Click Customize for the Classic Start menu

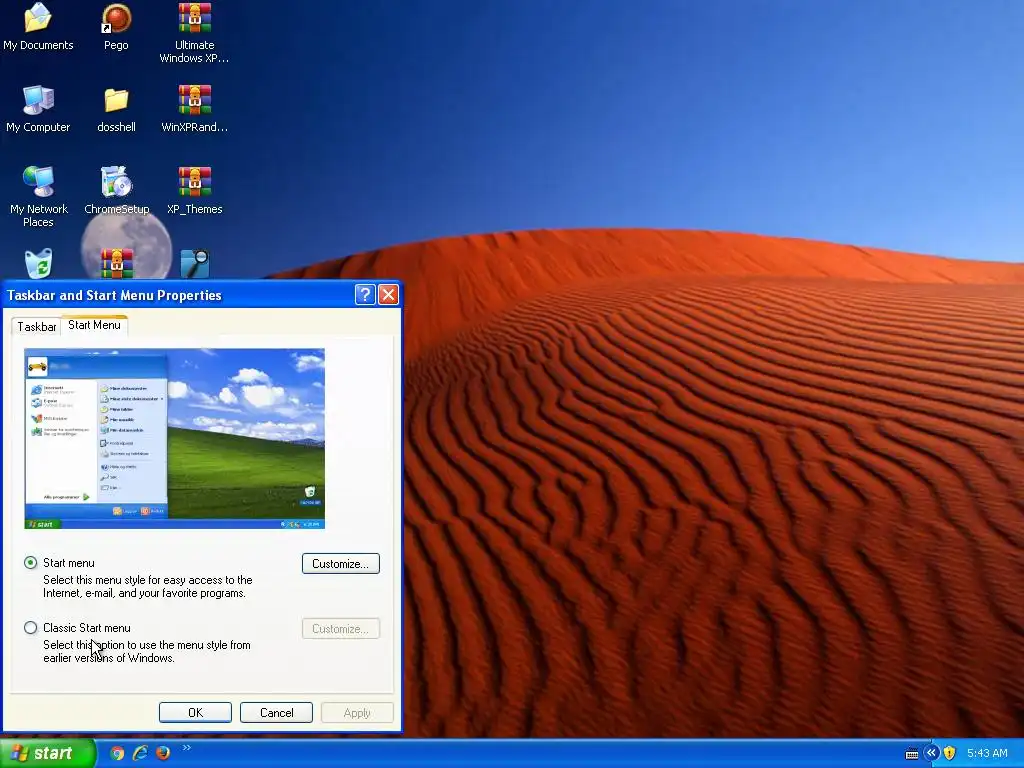[341, 629]
